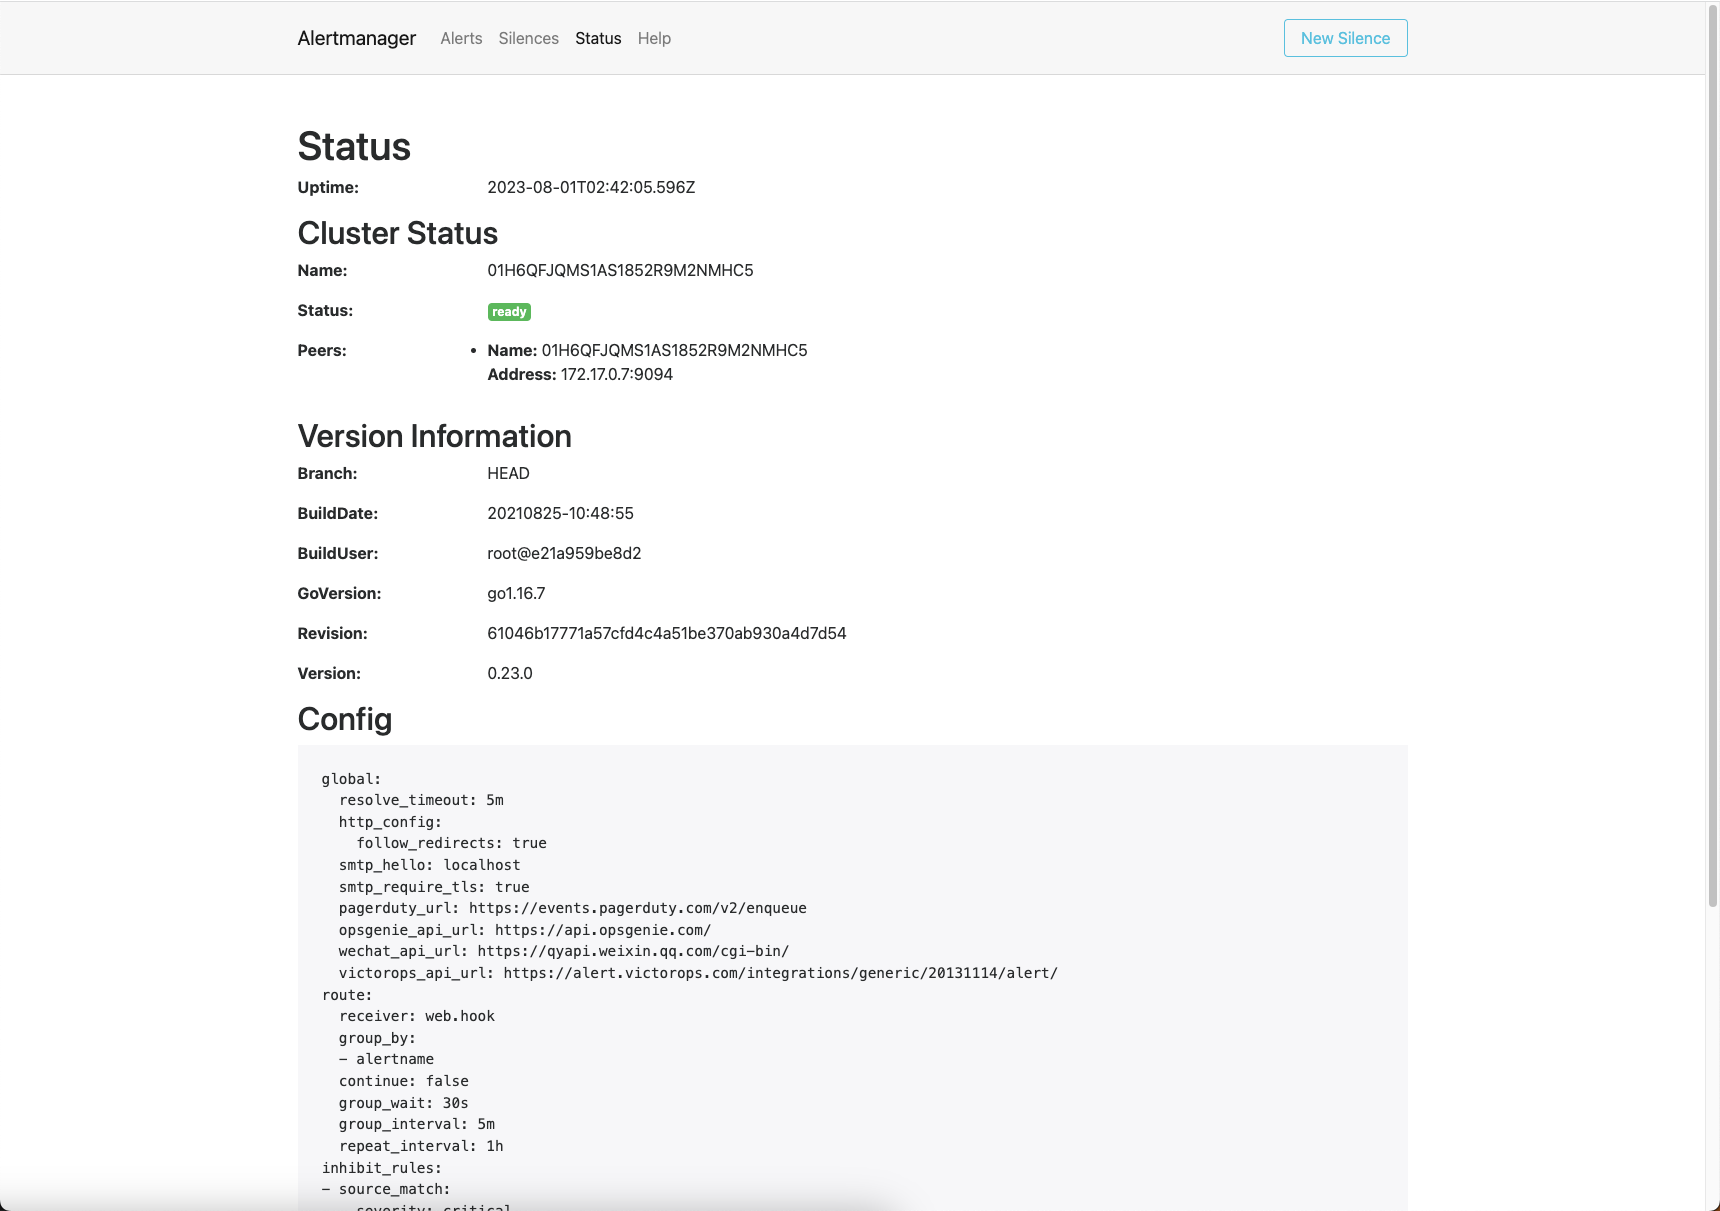1720x1211 pixels.
Task: Click the 'route:' config line
Action: (347, 995)
